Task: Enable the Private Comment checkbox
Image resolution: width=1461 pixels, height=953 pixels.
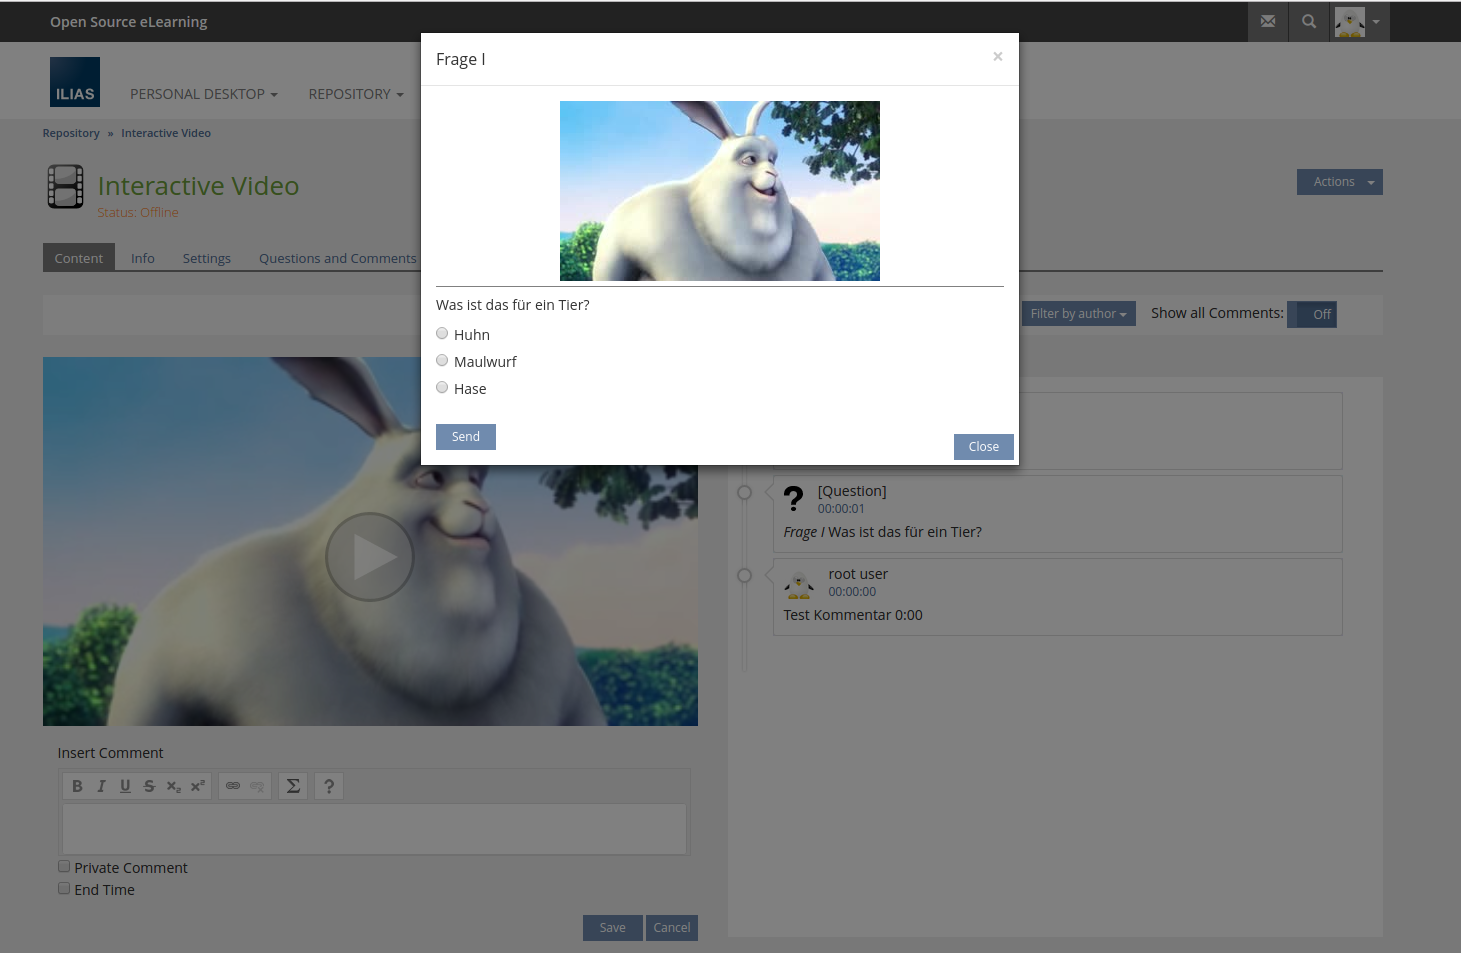Action: (x=64, y=867)
